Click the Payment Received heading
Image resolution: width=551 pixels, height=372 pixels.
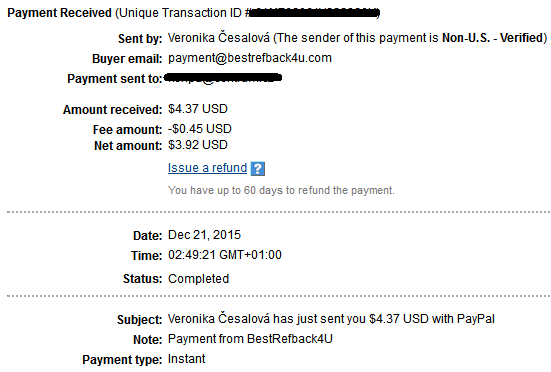click(x=59, y=13)
